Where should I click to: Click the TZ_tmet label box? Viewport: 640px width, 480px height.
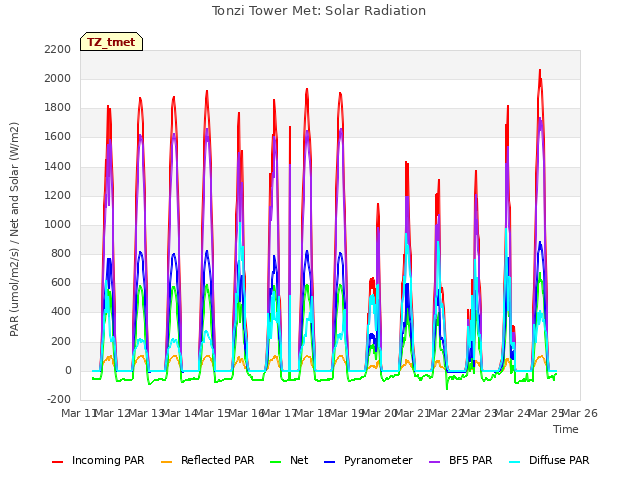[x=111, y=42]
